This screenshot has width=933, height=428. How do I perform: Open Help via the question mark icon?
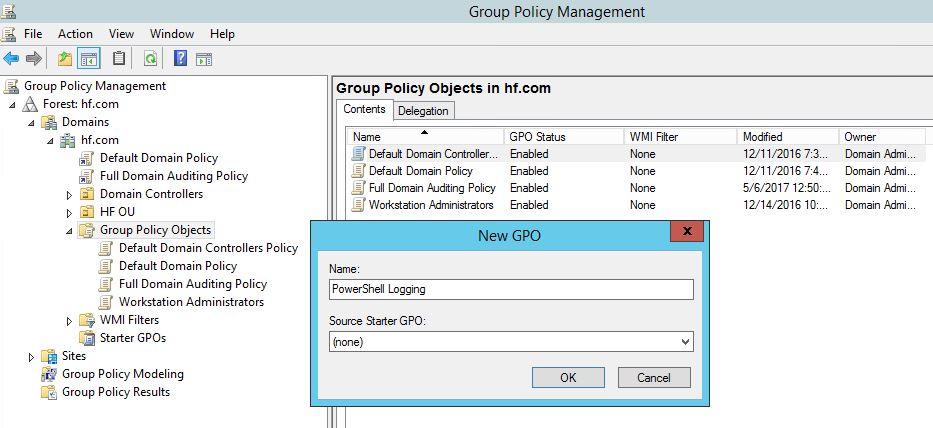[x=180, y=58]
